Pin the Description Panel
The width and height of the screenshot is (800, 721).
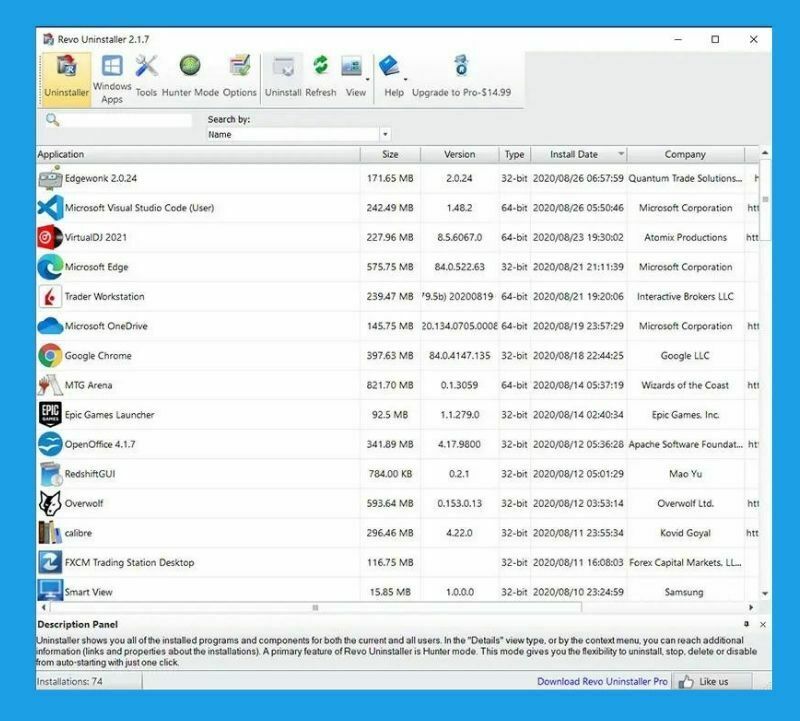coord(746,624)
